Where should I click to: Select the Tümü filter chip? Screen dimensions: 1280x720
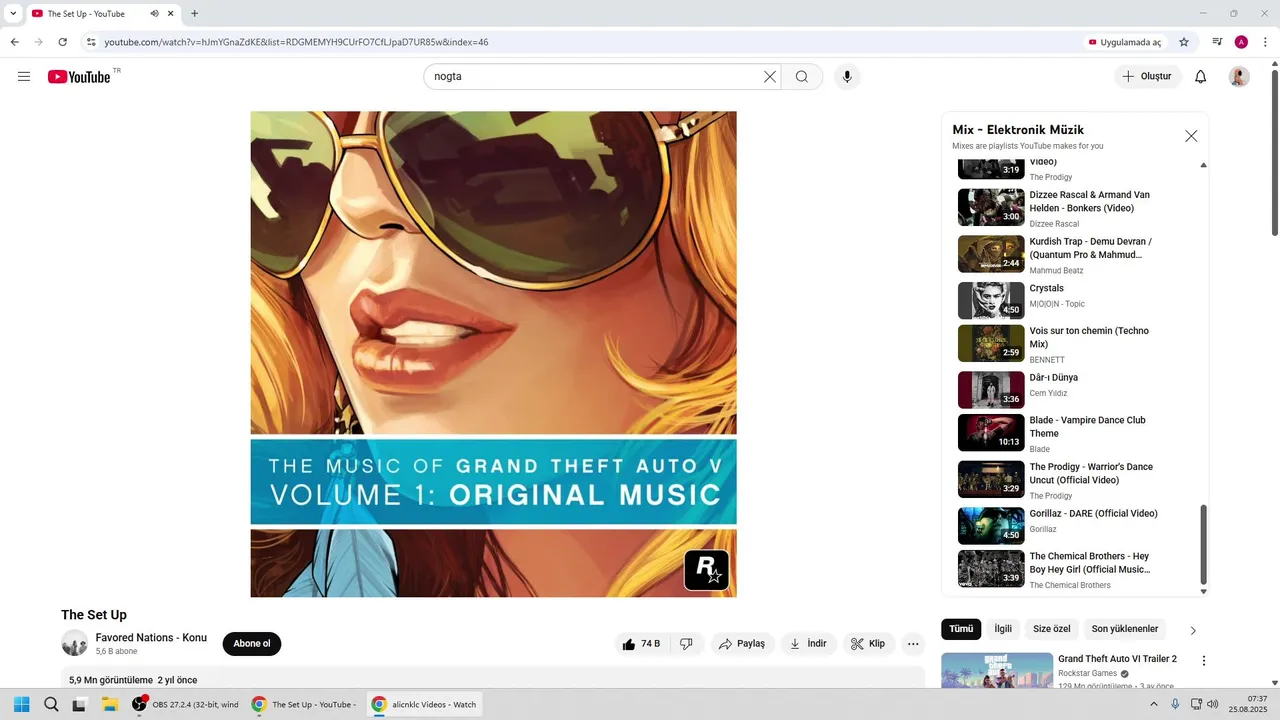point(961,629)
